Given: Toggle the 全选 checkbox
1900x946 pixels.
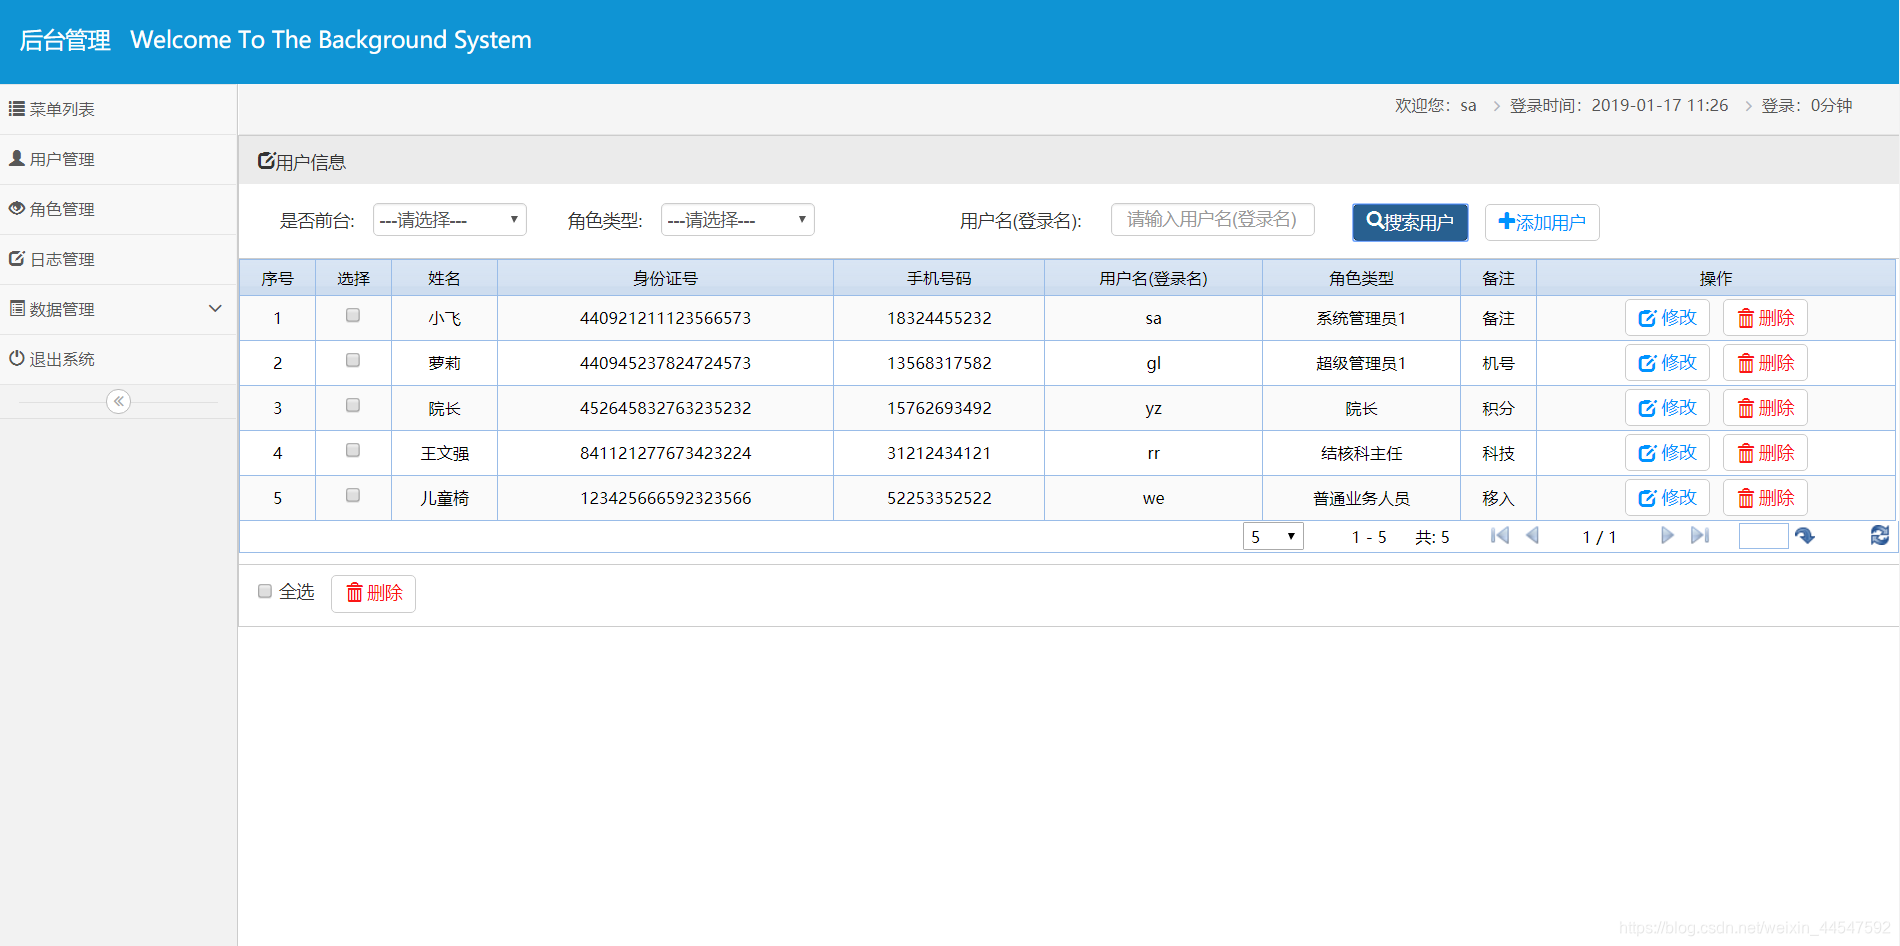Looking at the screenshot, I should (265, 591).
